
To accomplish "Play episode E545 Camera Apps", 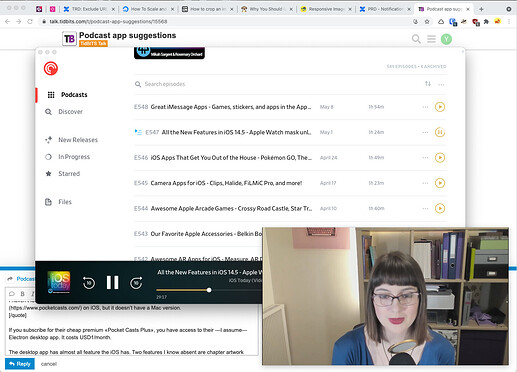I will 440,183.
